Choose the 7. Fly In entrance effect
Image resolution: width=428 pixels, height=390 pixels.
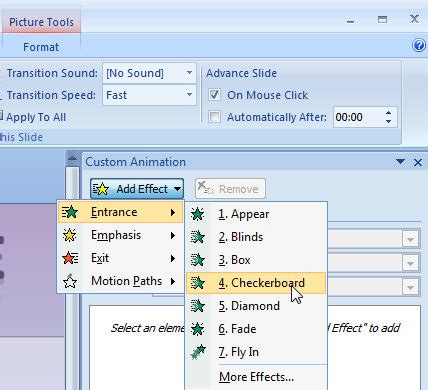click(256, 352)
